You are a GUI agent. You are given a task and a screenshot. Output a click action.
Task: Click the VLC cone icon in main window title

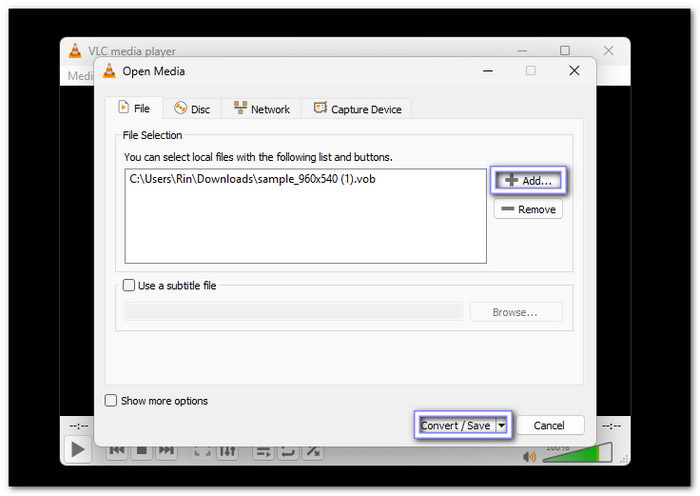pos(75,50)
